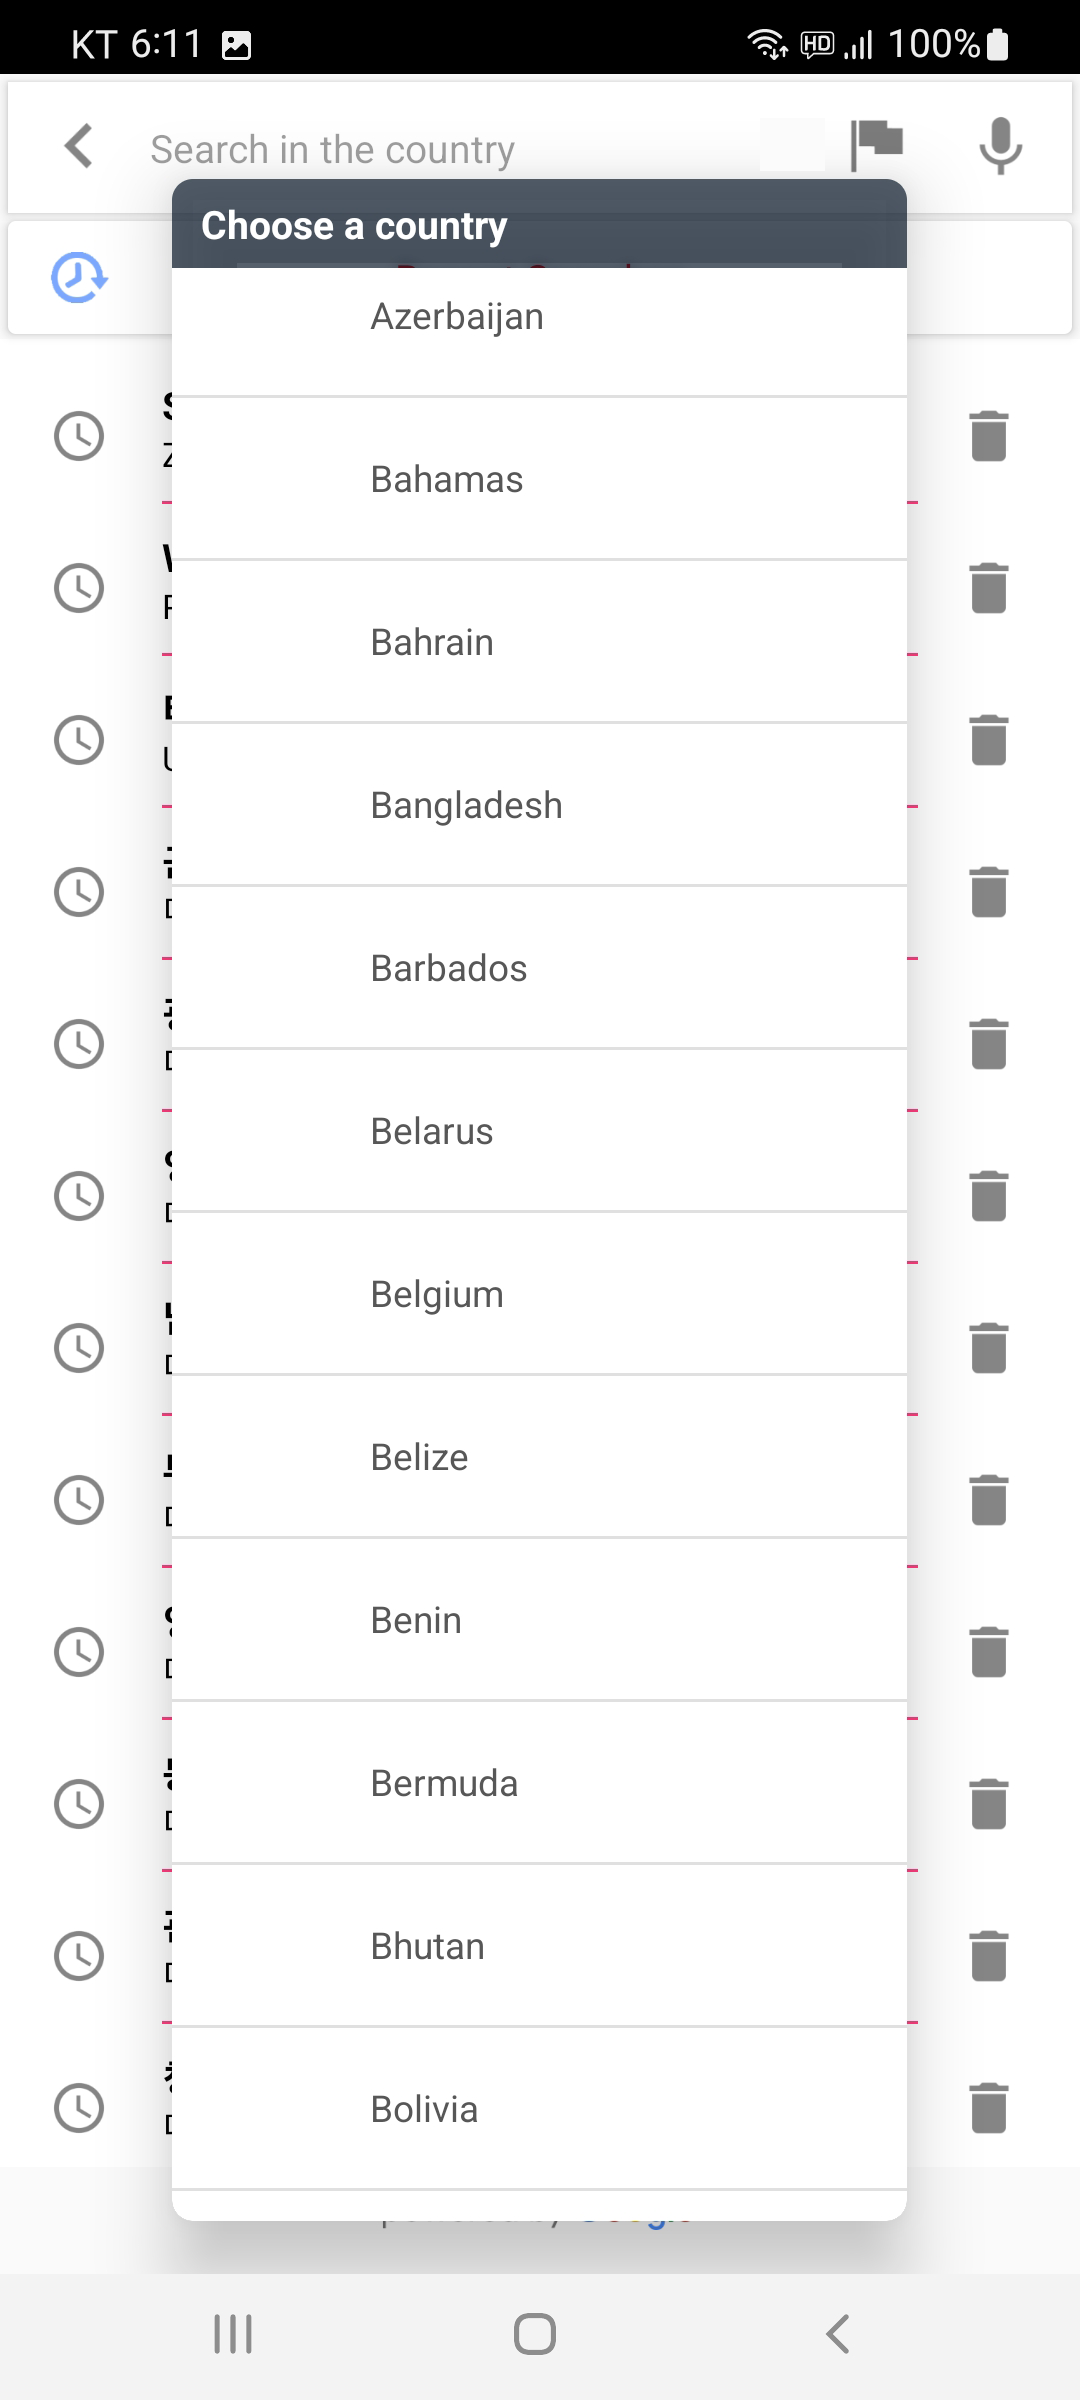Choose Barbados in the dialog

539,968
